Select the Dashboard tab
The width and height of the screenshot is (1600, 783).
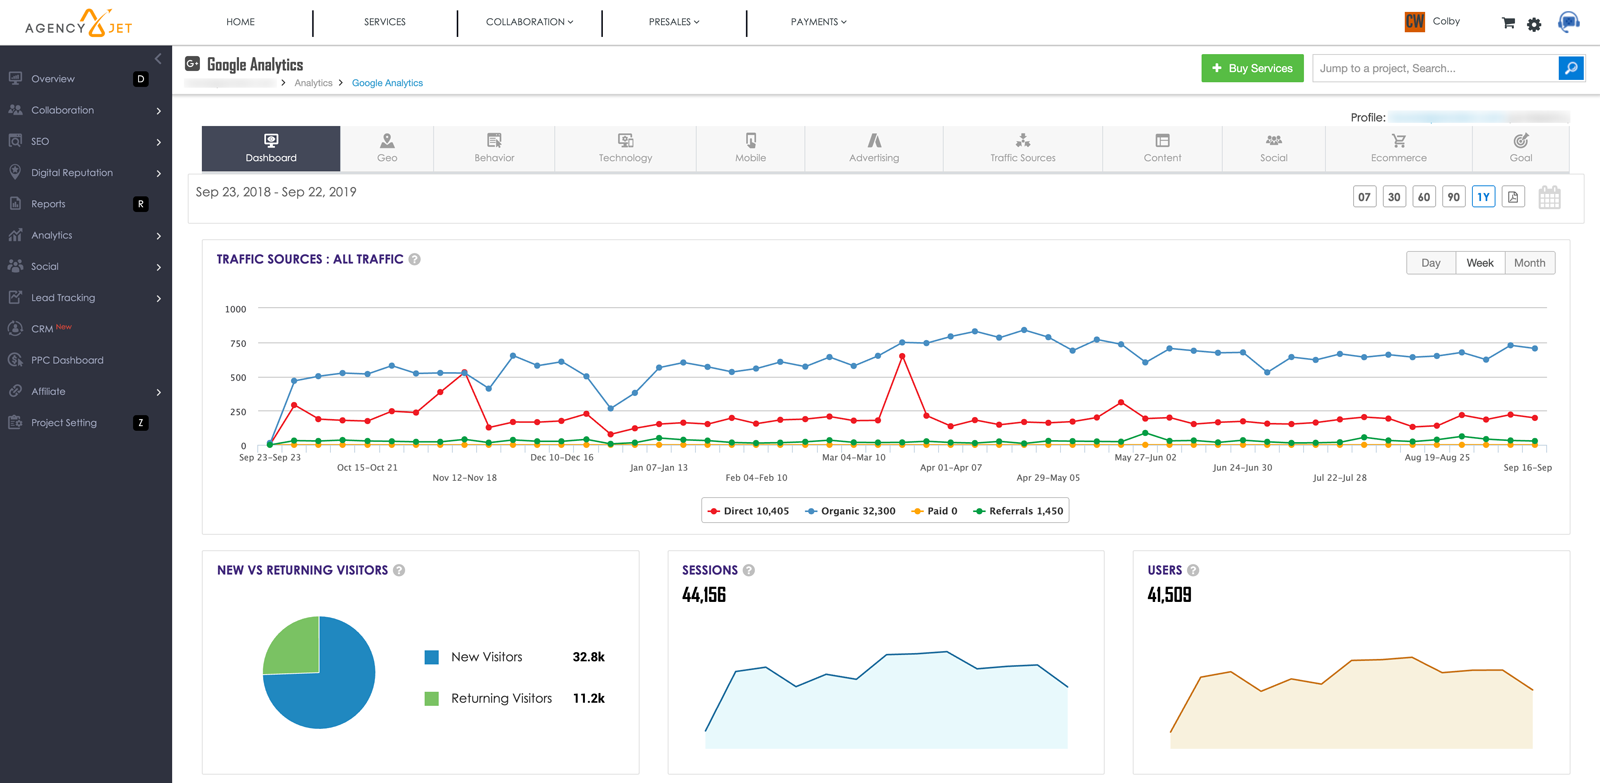coord(271,148)
